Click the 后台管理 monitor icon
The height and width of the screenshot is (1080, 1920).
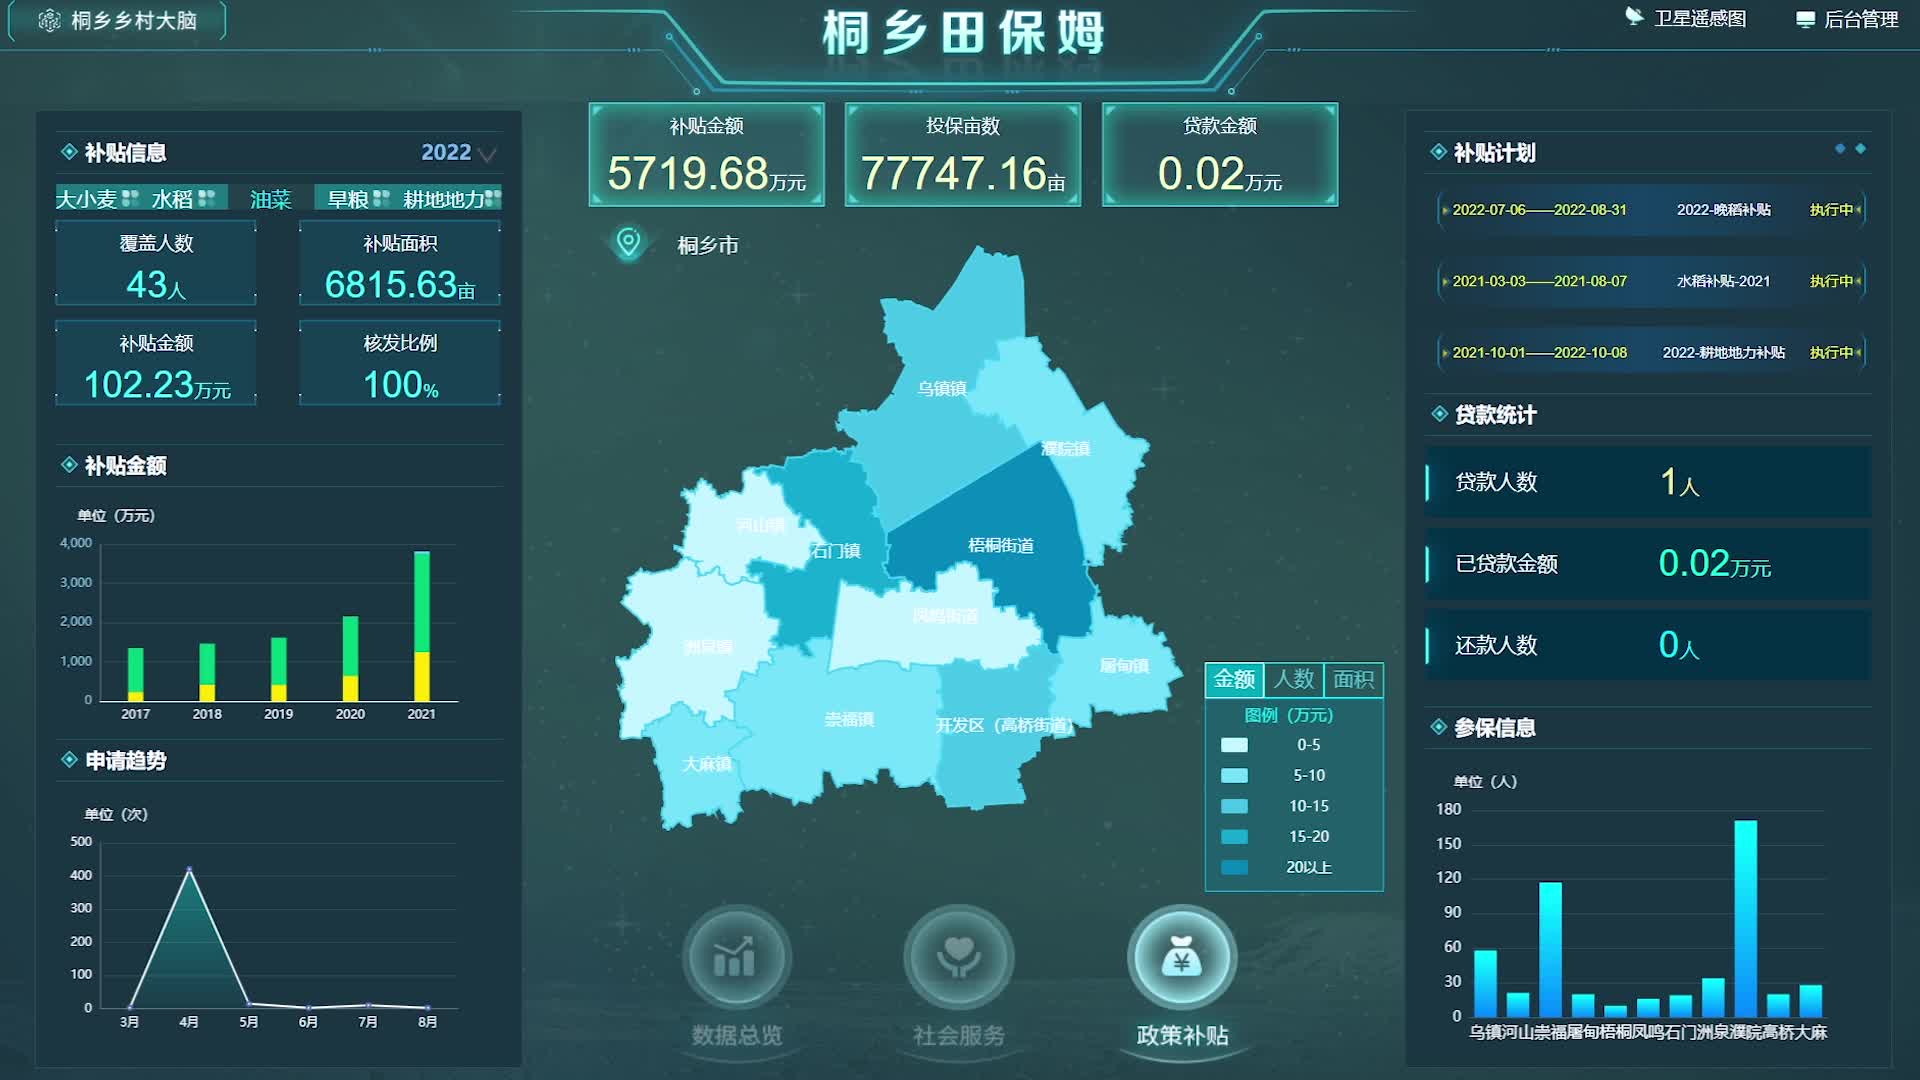(x=1805, y=20)
